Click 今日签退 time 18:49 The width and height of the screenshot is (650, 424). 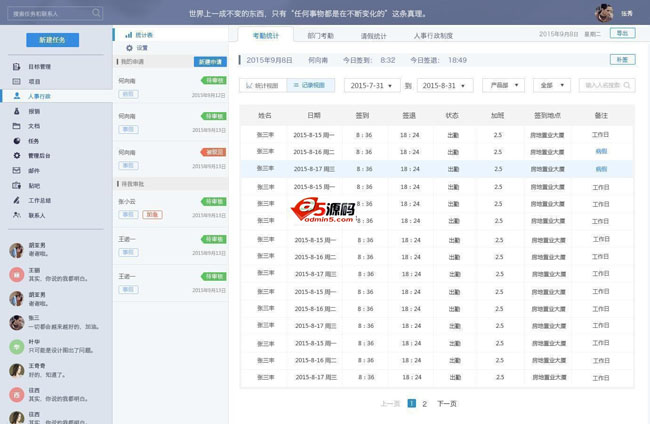coord(457,60)
